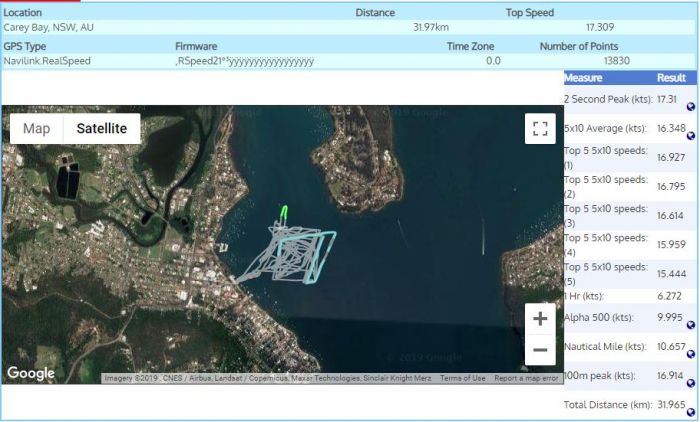
Task: Click the Google logo on the map
Action: tap(31, 373)
